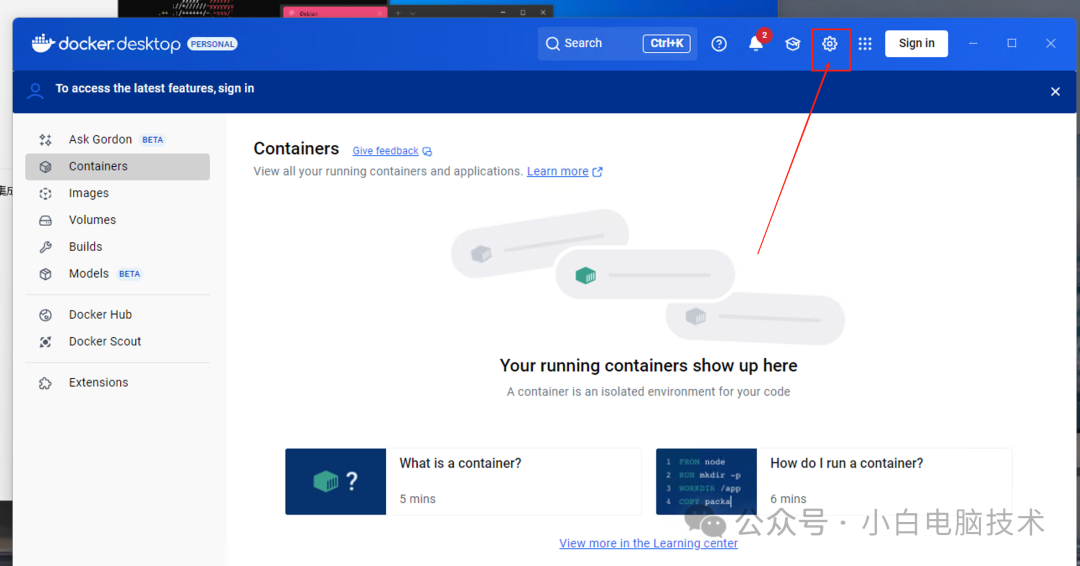1080x566 pixels.
Task: Click the Docker Hub icon
Action: pos(45,315)
